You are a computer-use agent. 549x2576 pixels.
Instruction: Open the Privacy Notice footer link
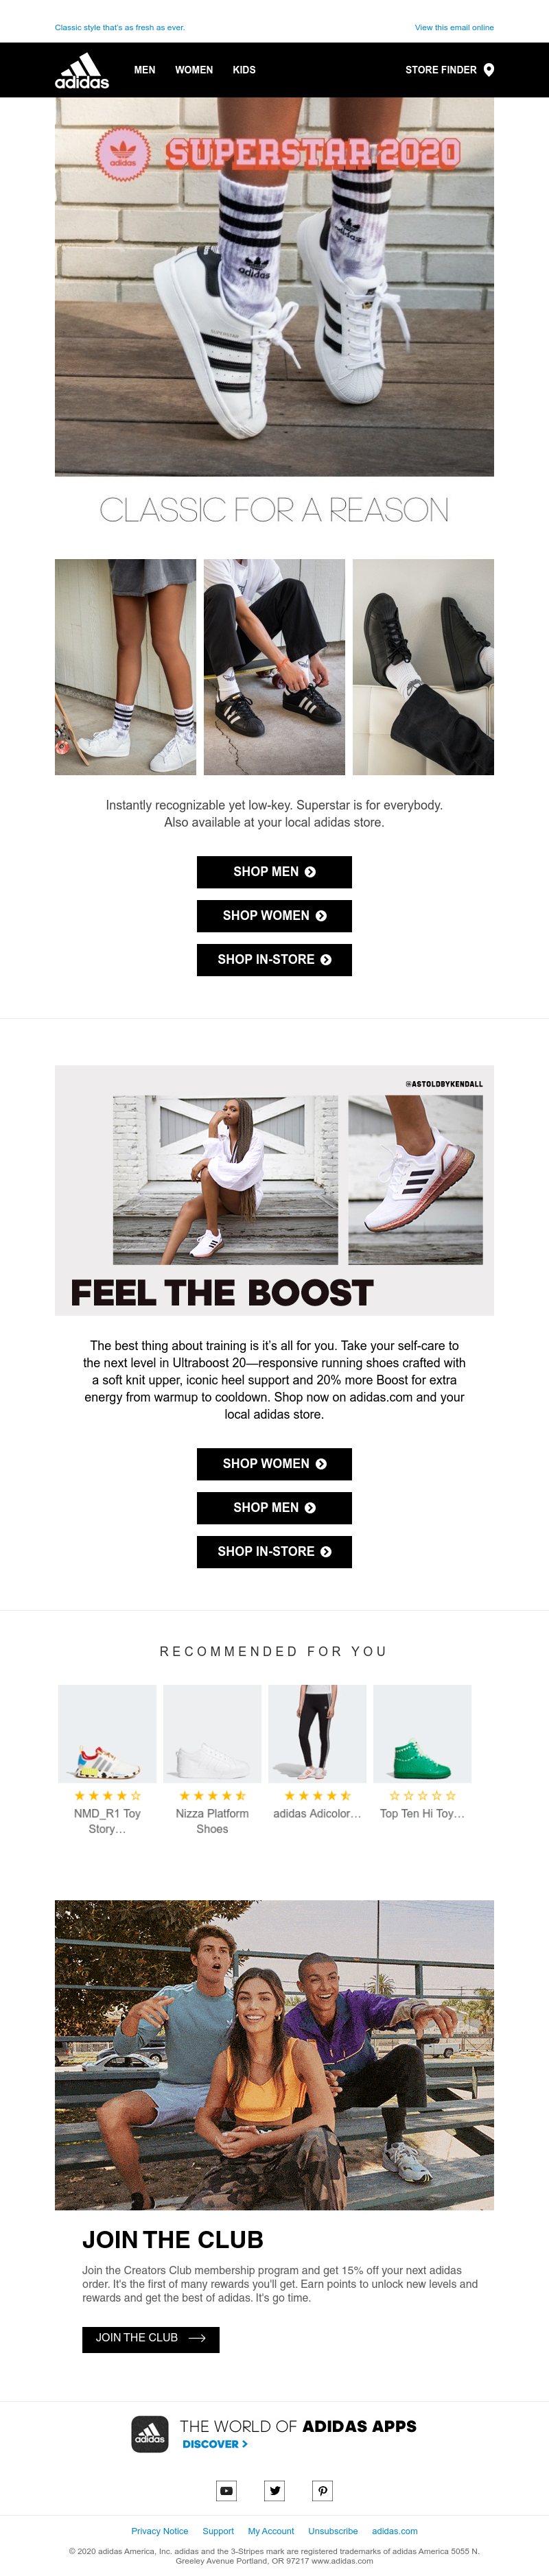click(x=160, y=2531)
